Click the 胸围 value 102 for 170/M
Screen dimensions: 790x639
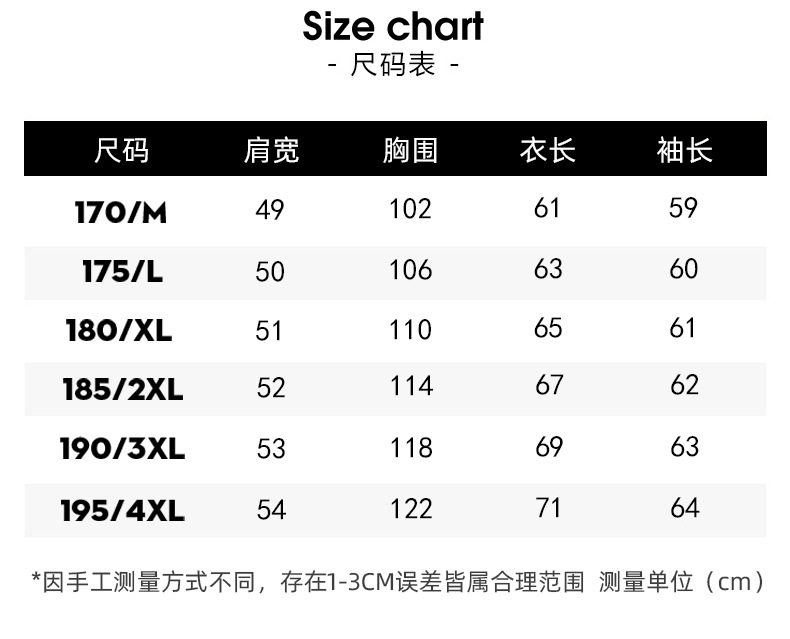(410, 209)
